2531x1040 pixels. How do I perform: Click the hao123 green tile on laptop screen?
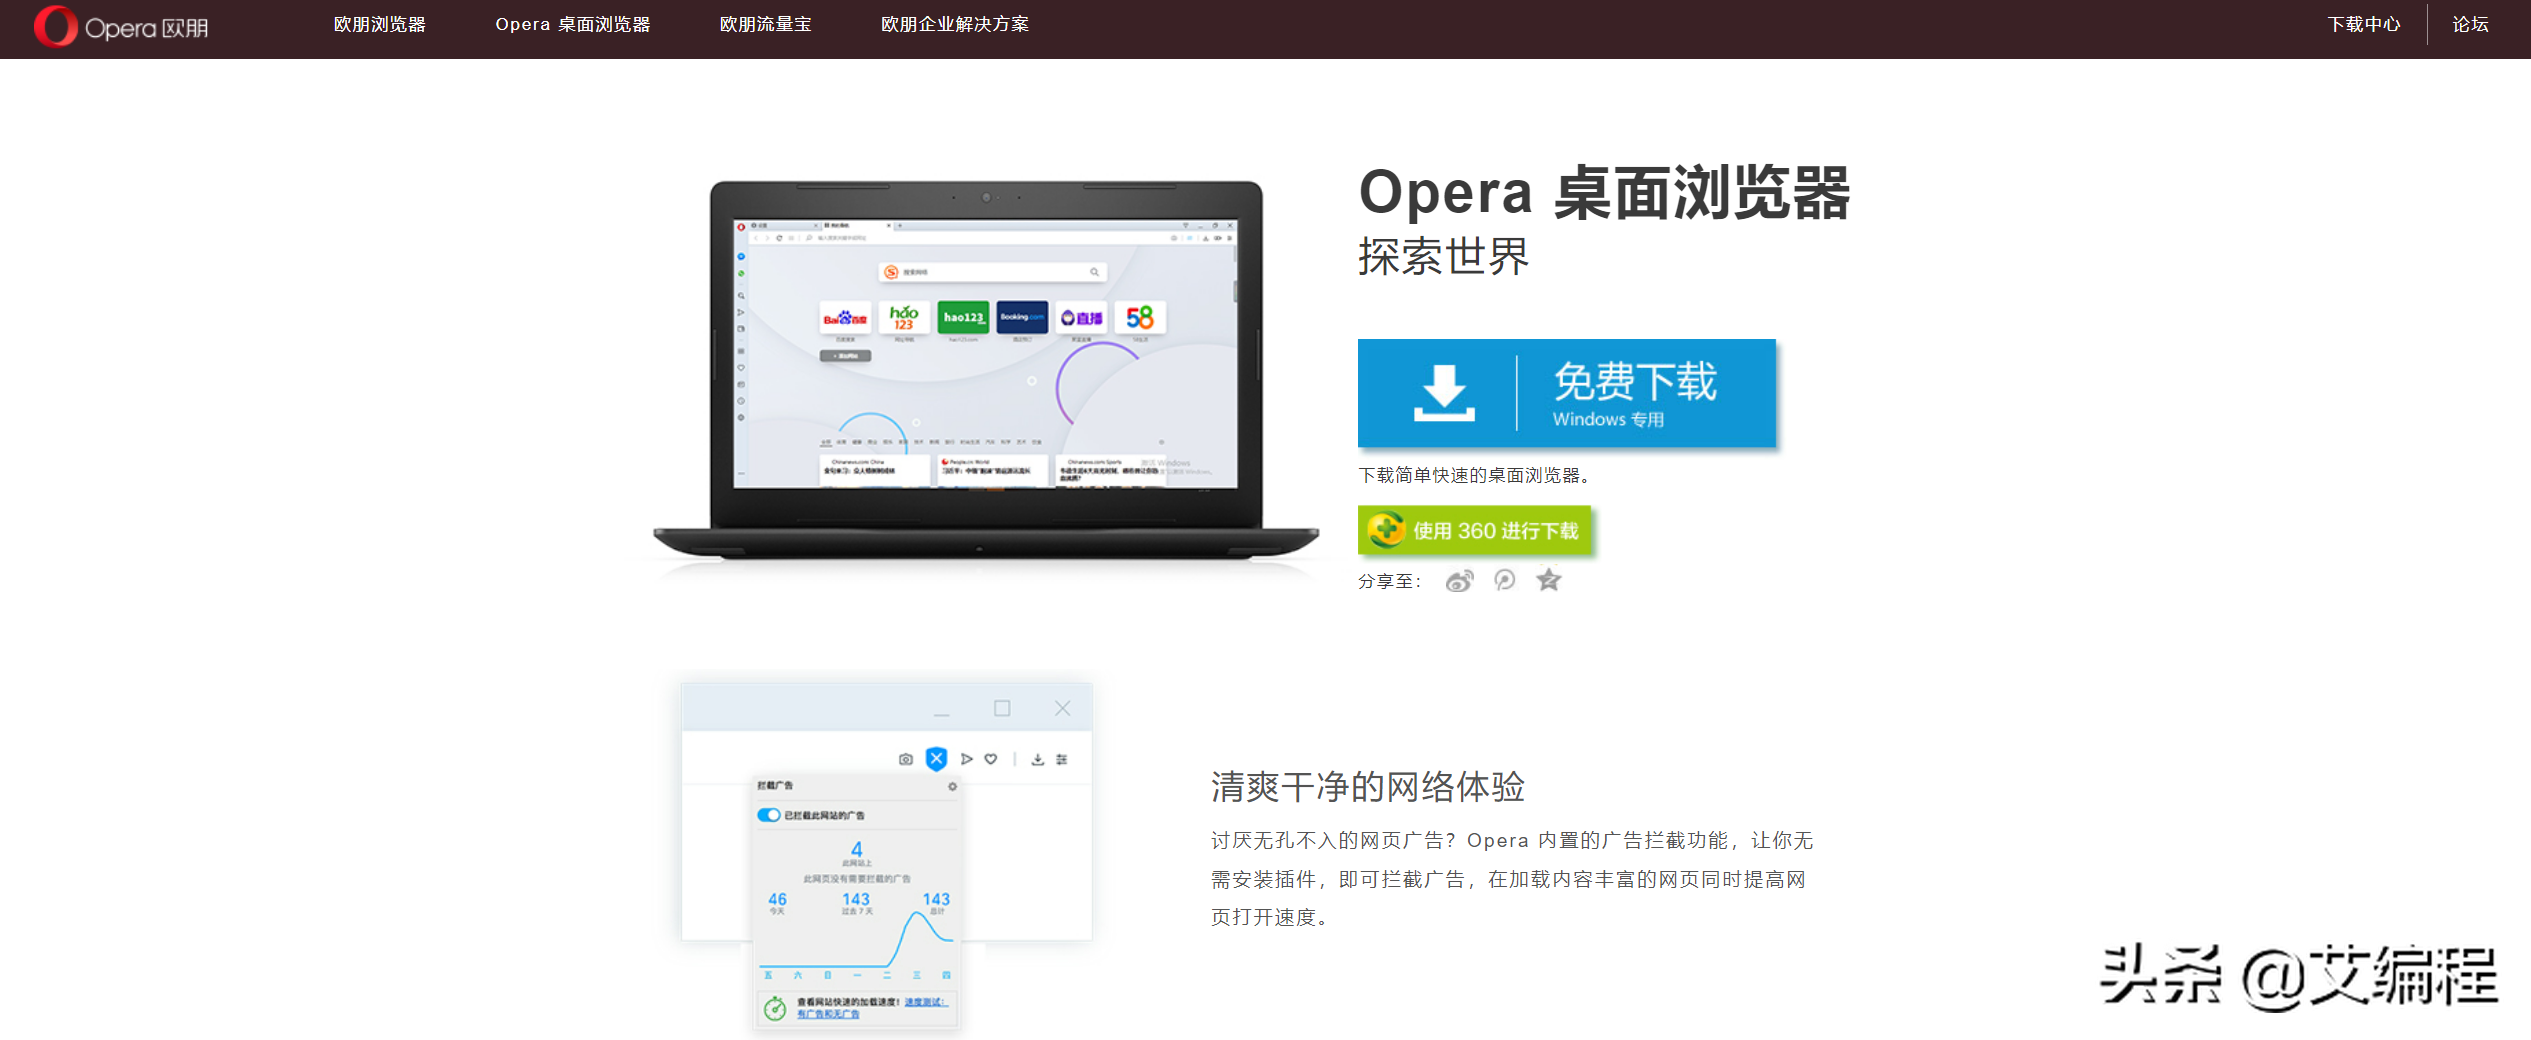click(x=963, y=318)
